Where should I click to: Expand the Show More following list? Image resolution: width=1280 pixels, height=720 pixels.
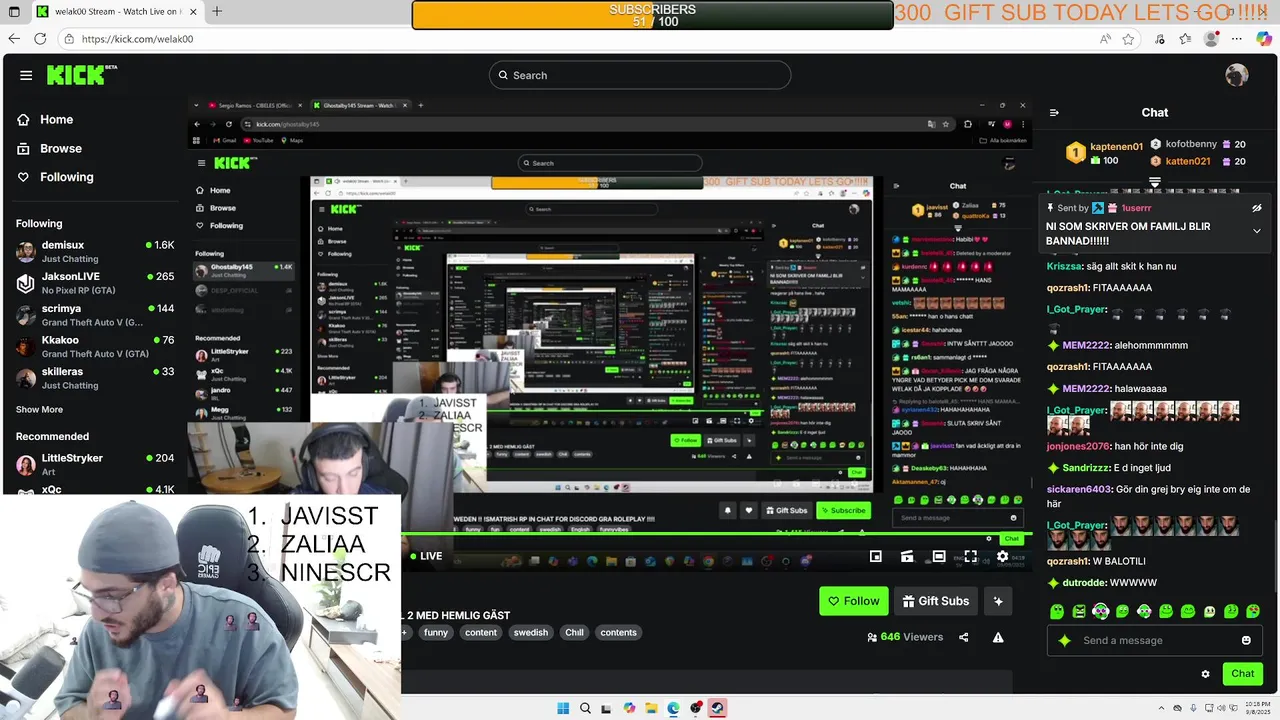pos(39,409)
